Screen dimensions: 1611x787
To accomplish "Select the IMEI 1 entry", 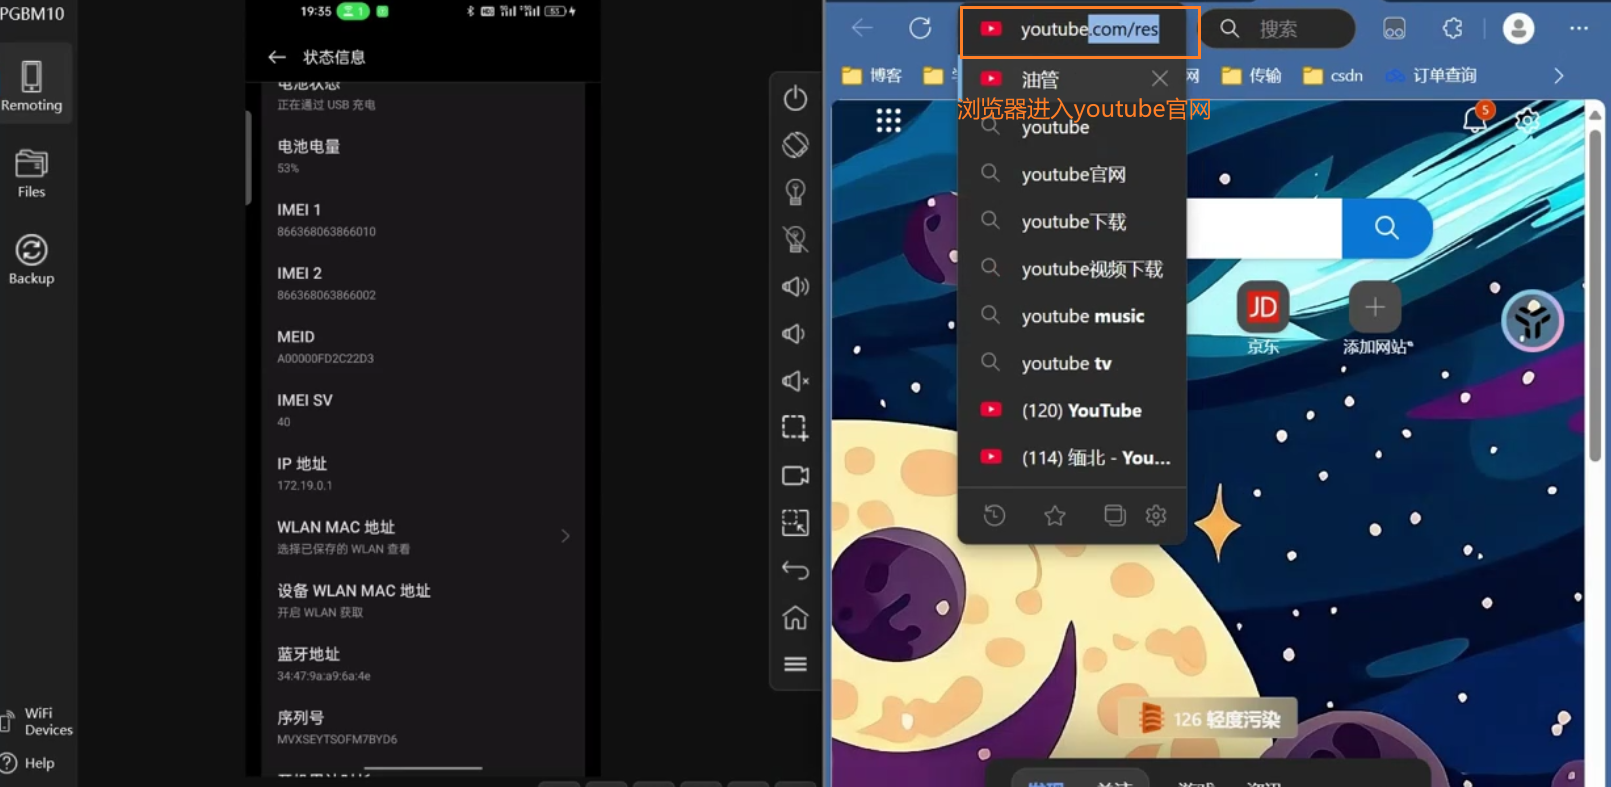I will tap(423, 220).
